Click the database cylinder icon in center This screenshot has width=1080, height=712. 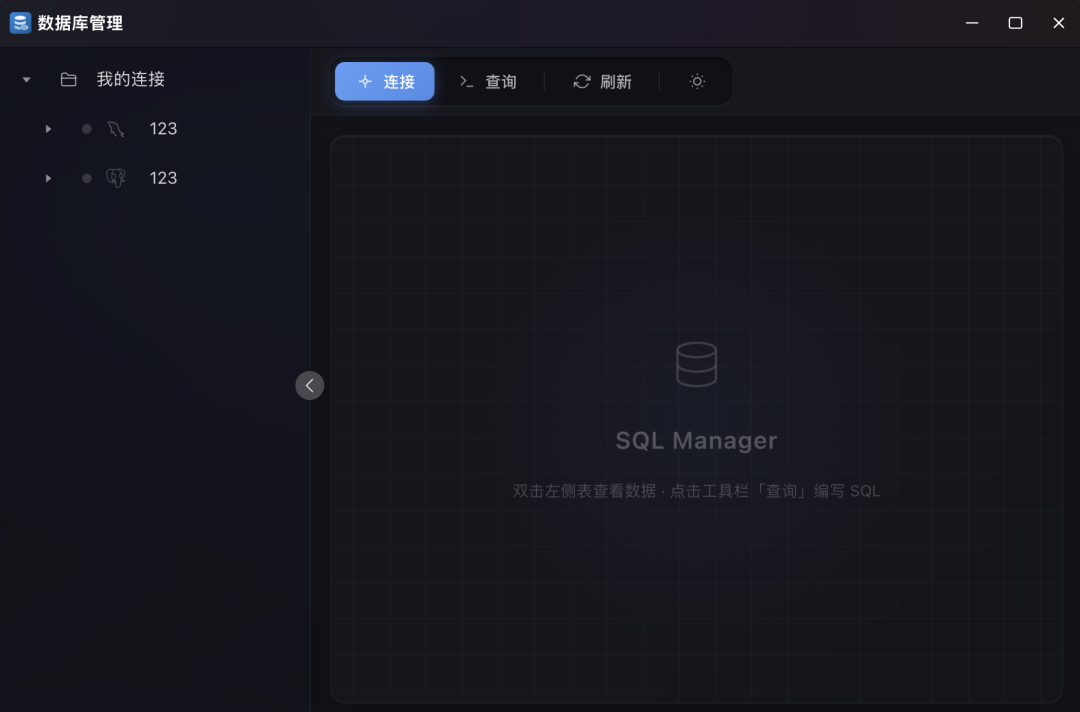point(696,364)
